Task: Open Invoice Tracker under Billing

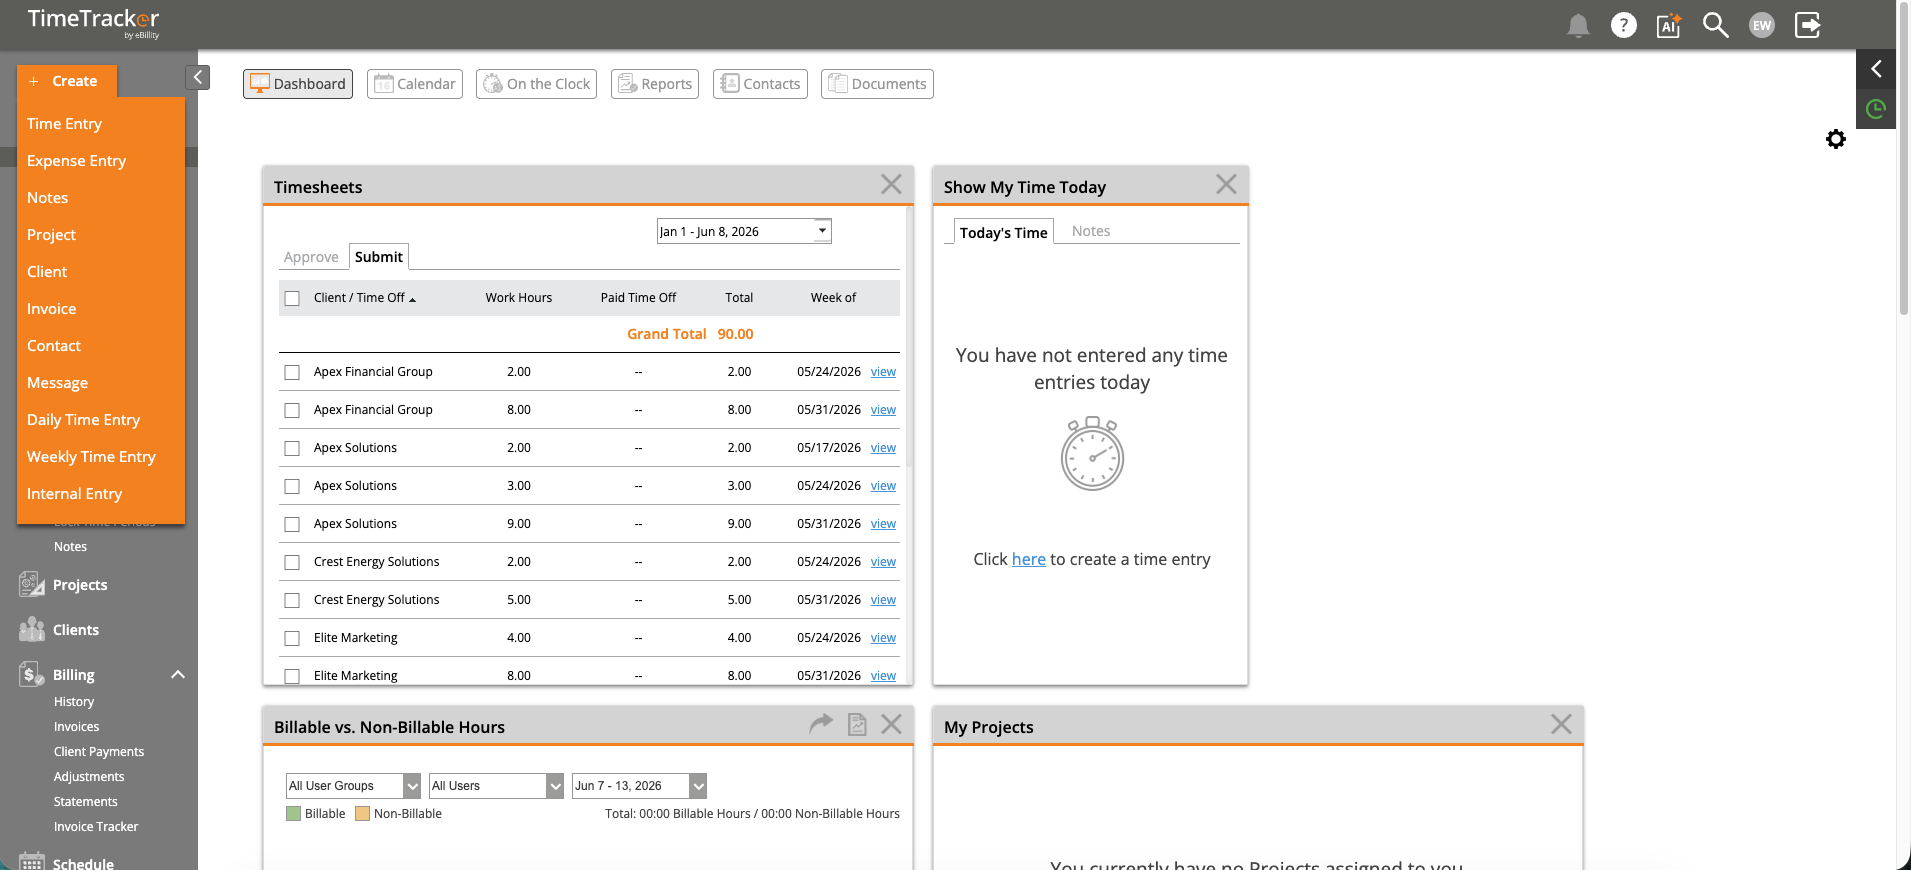Action: 96,827
